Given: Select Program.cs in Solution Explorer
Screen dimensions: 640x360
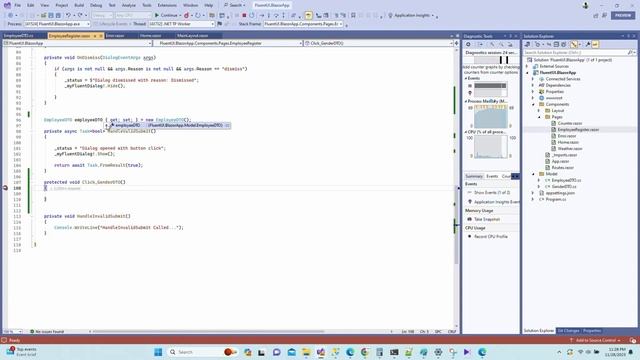Looking at the screenshot, I should (555, 199).
